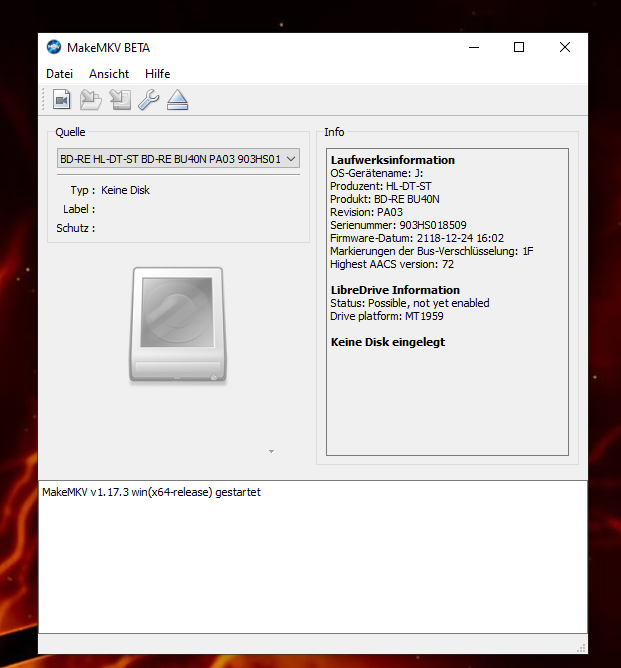Expand the BD-RE BU40N source drive dropdown

tap(178, 158)
